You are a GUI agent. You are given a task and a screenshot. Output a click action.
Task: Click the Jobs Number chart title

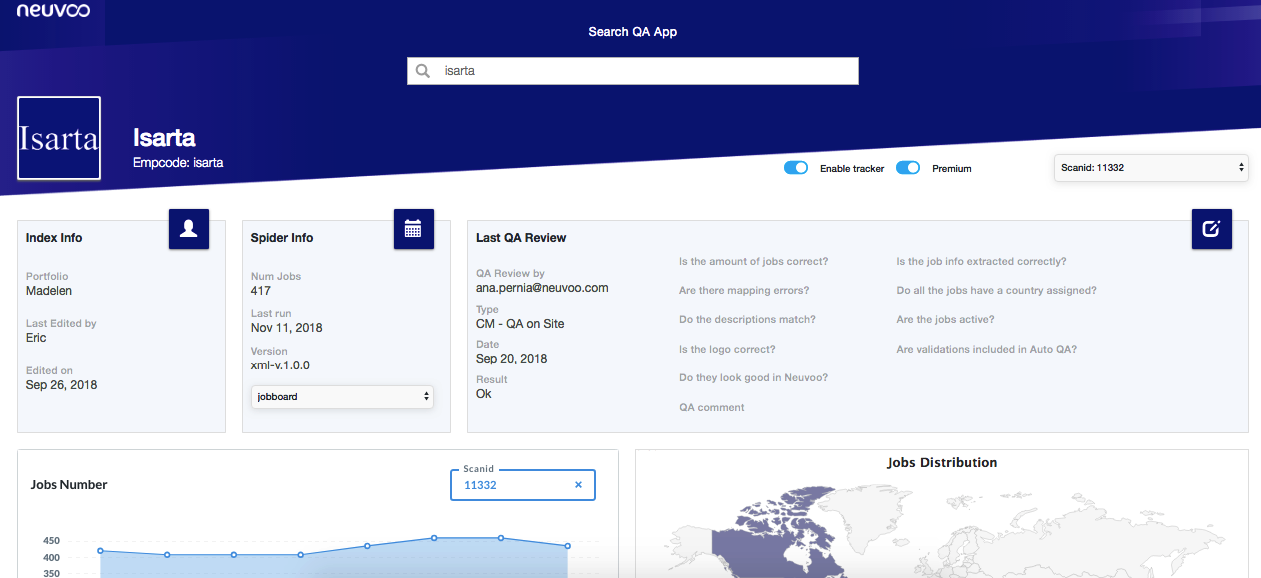69,485
